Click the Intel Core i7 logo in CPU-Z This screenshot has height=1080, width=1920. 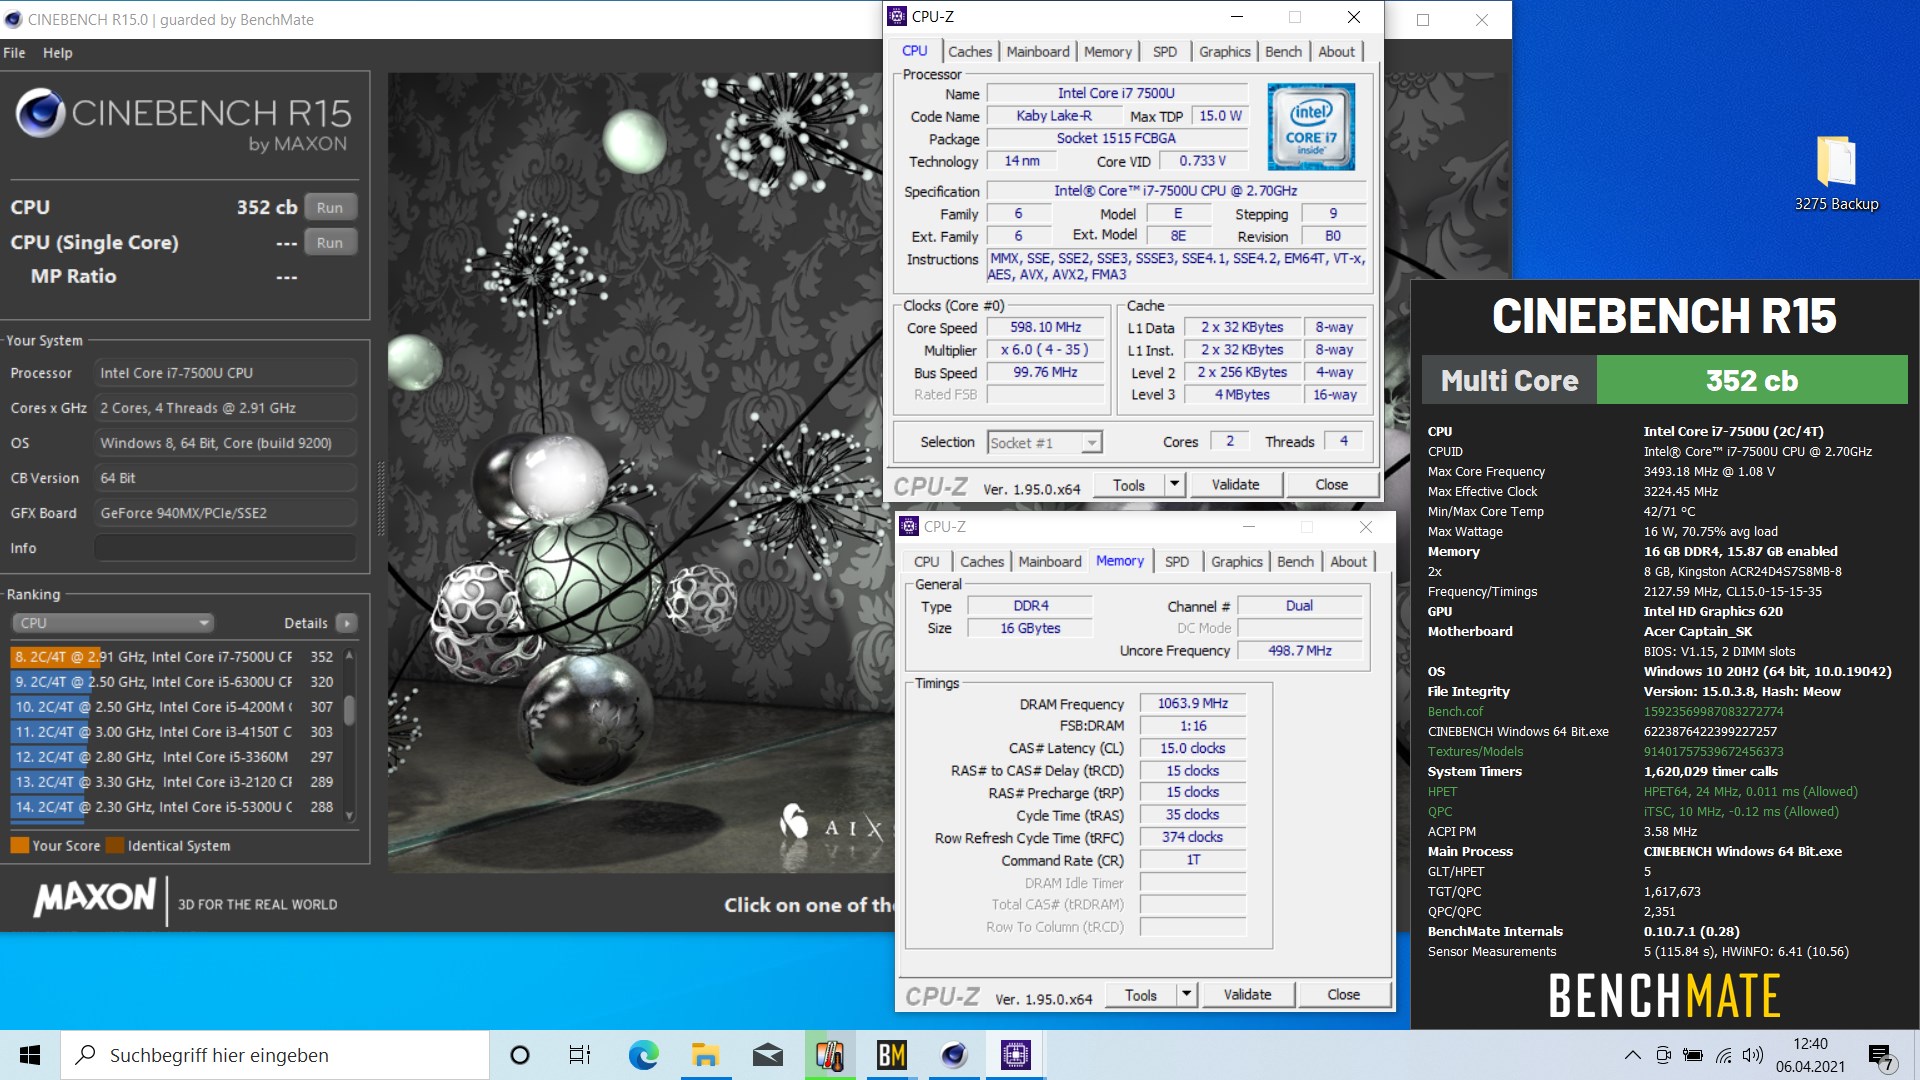(x=1311, y=126)
